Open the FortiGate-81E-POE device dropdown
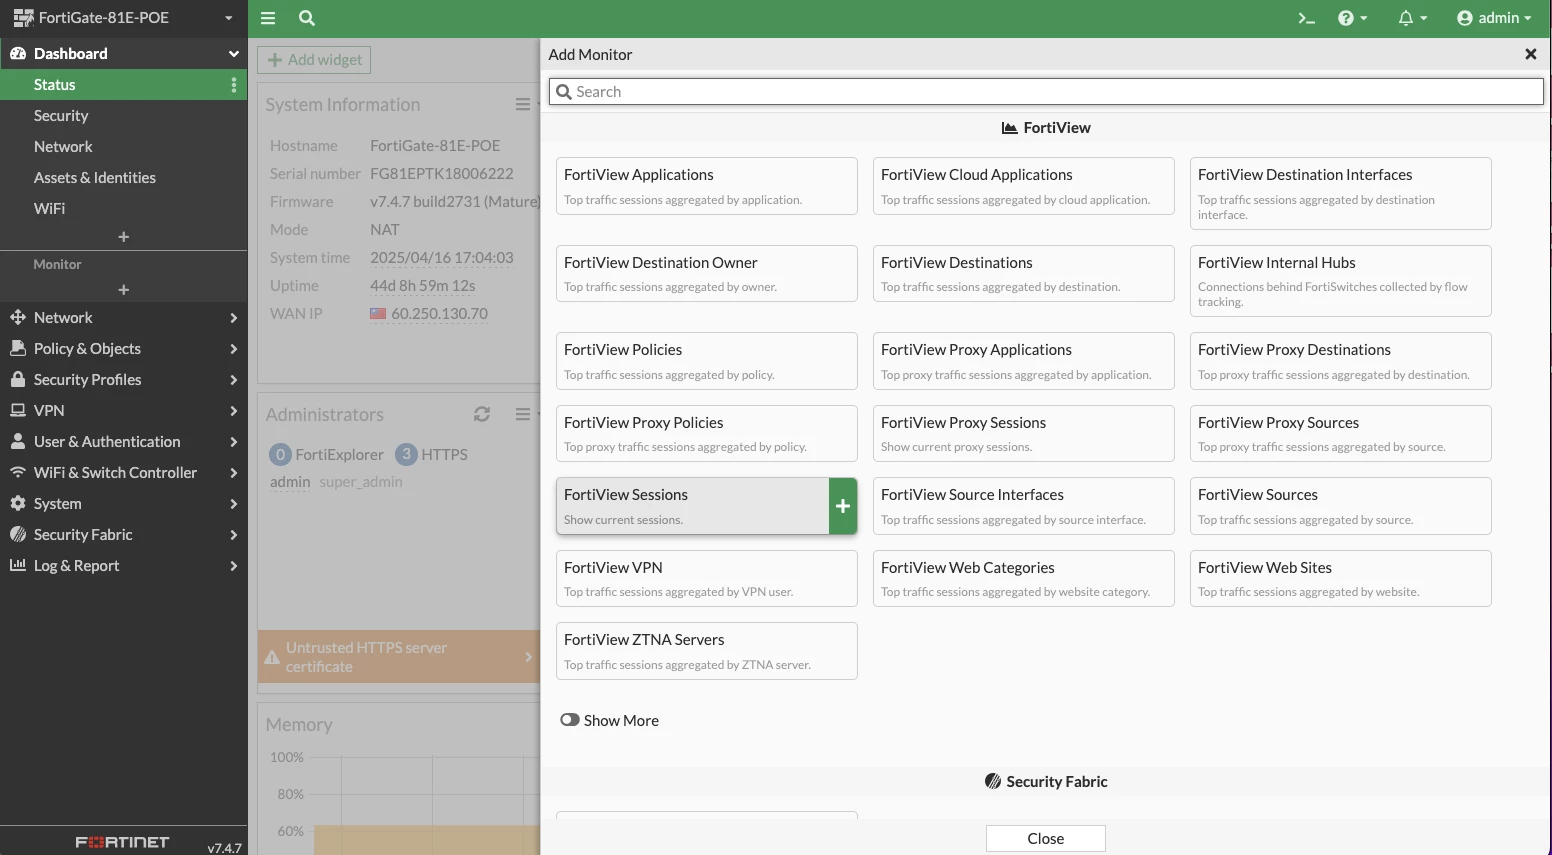The height and width of the screenshot is (855, 1552). 124,18
